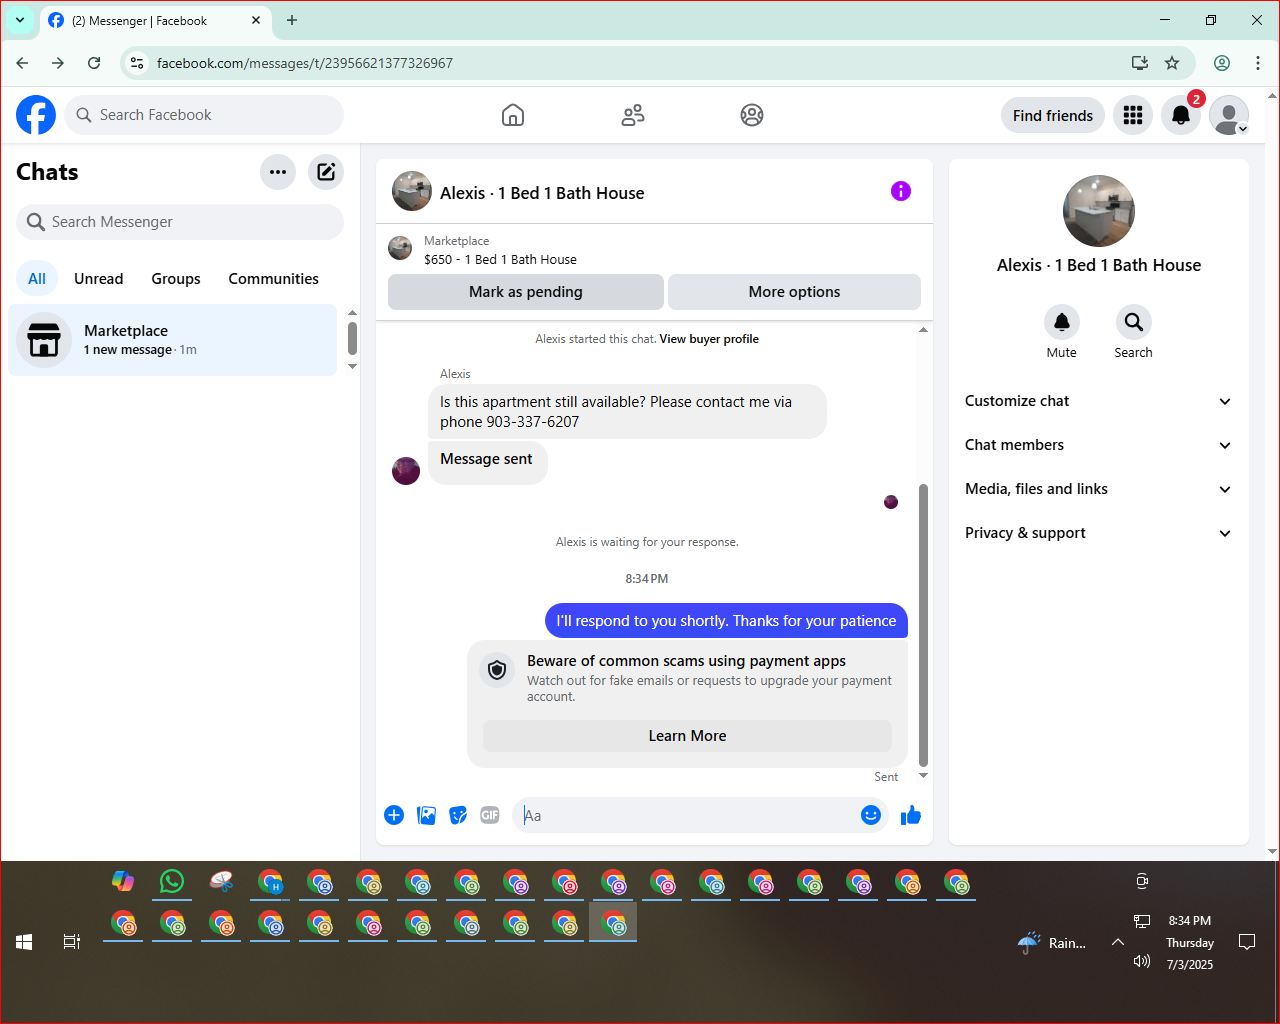Open View buyer profile link

[709, 339]
